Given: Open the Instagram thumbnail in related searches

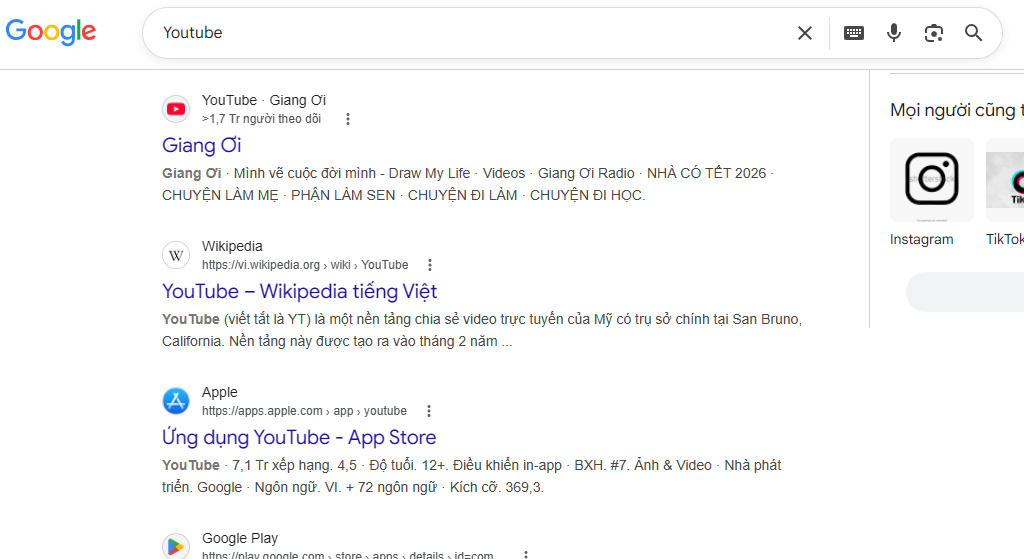Looking at the screenshot, I should tap(932, 180).
